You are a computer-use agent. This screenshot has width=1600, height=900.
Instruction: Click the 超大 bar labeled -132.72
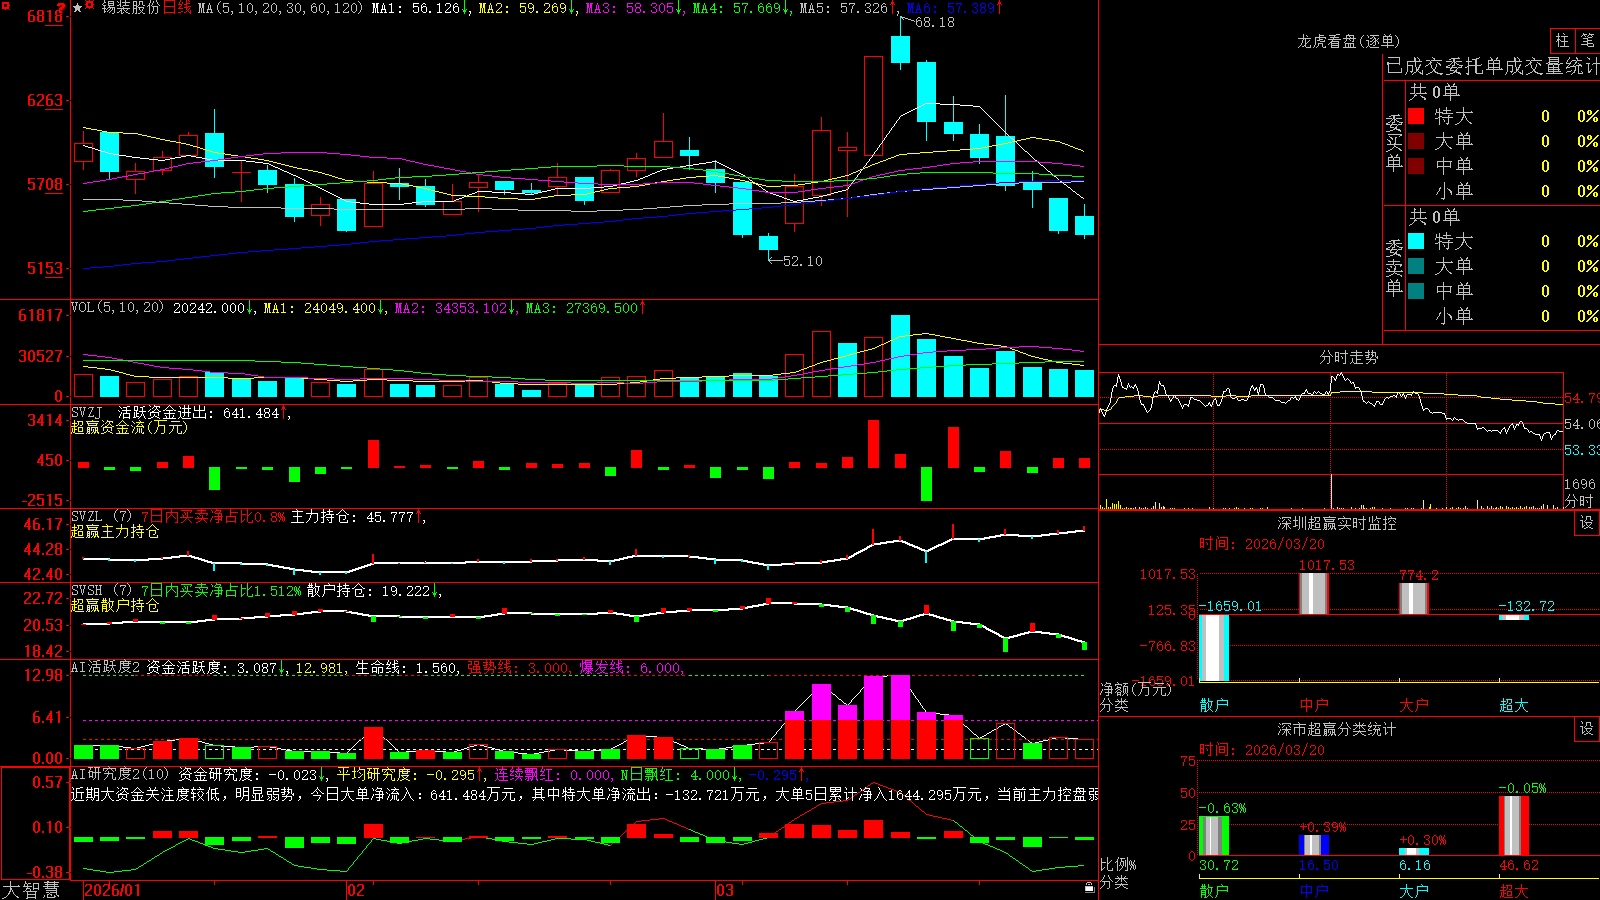1513,617
